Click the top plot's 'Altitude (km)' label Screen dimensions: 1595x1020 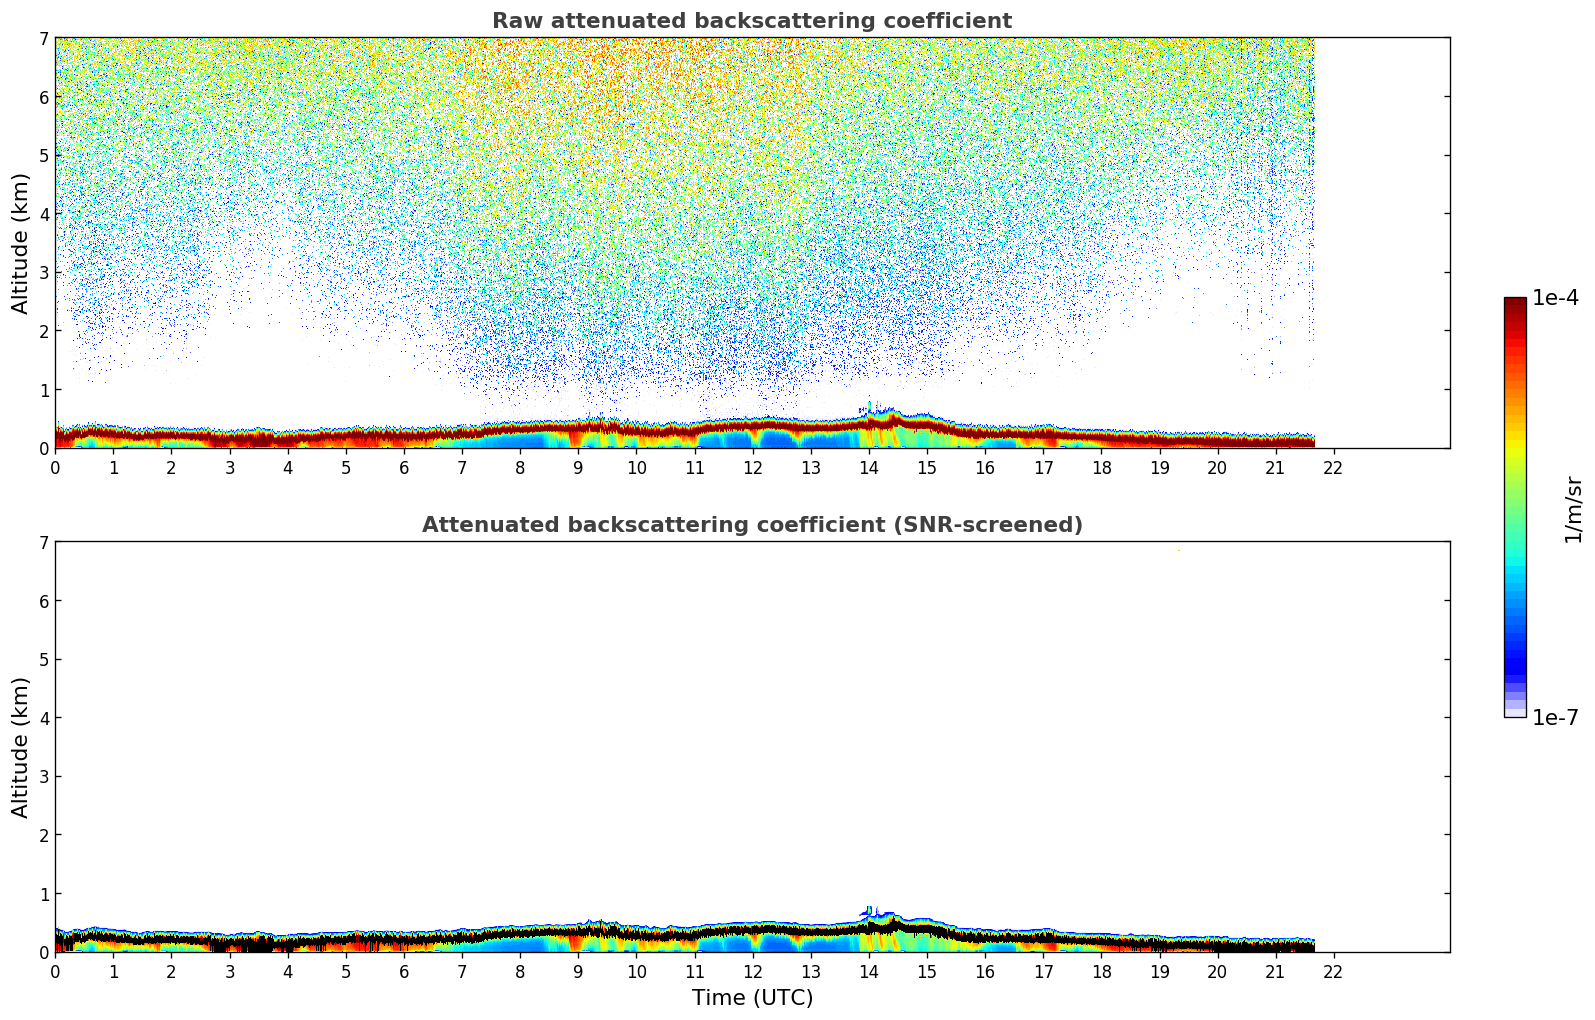click(x=21, y=243)
